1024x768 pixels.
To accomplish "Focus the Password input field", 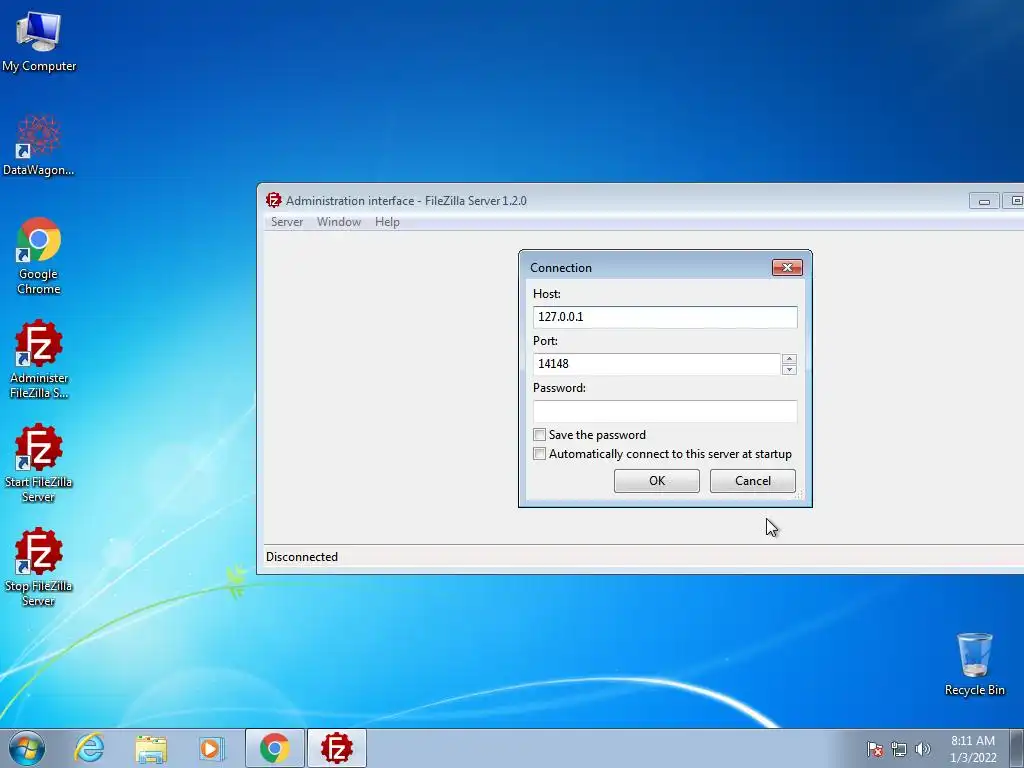I will point(665,411).
